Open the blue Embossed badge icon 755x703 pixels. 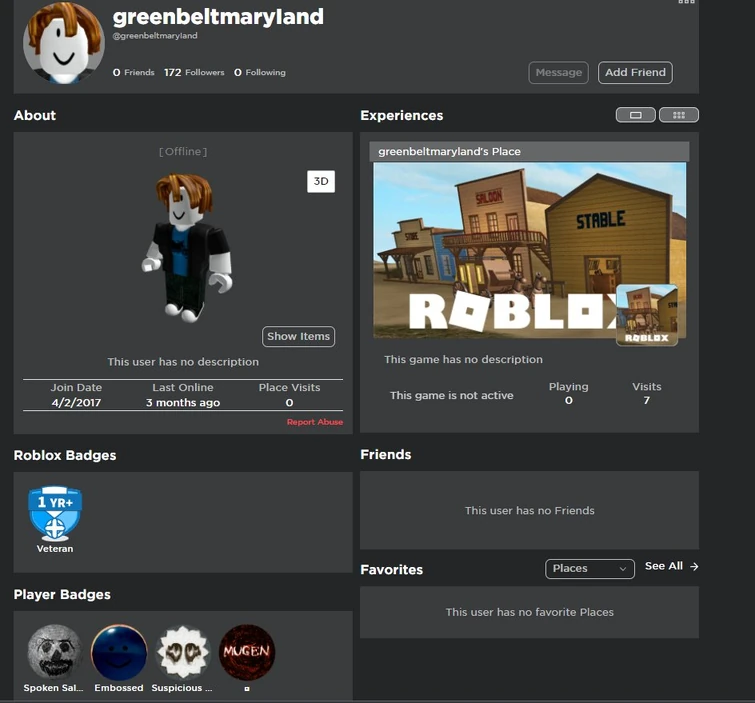tap(119, 652)
